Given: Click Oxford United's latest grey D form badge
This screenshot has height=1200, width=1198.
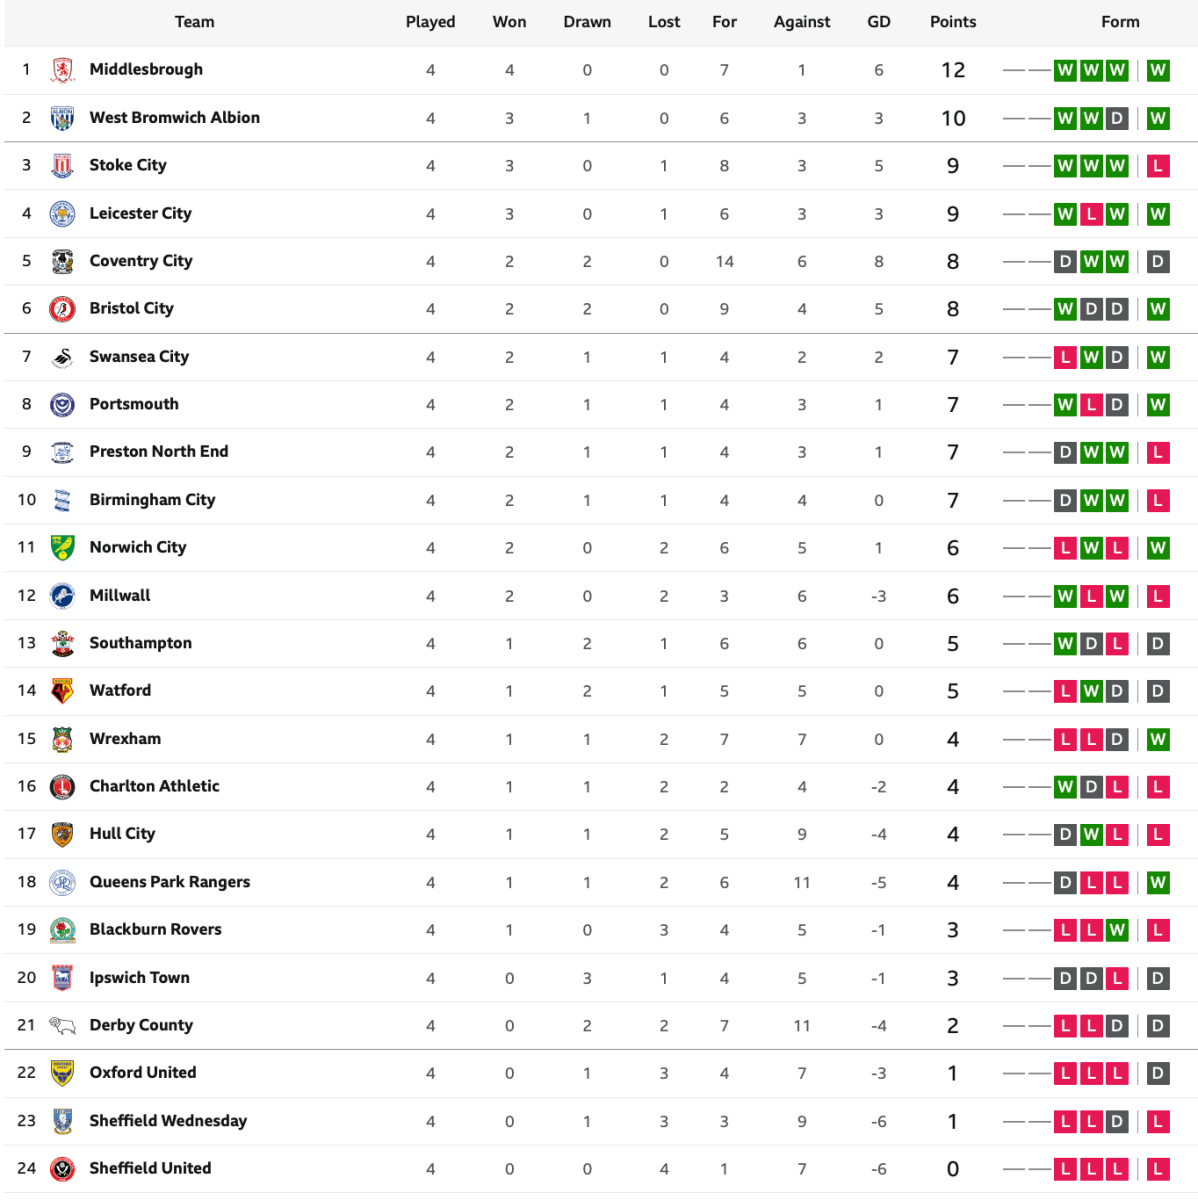Looking at the screenshot, I should click(x=1158, y=1073).
